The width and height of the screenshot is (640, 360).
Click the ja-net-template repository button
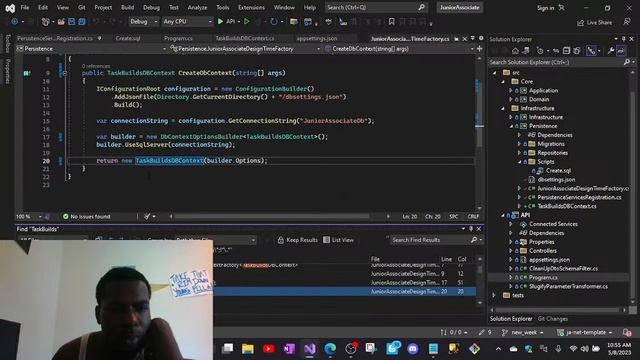click(585, 333)
